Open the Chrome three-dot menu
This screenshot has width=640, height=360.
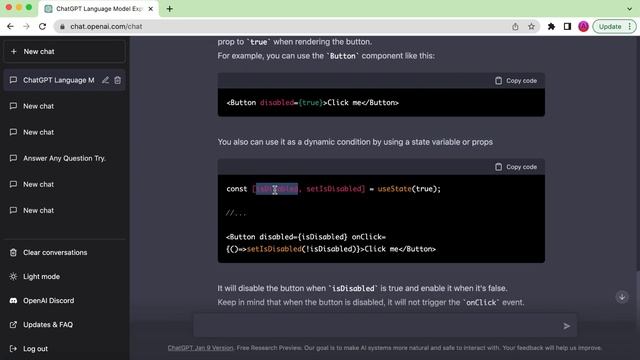tap(630, 27)
